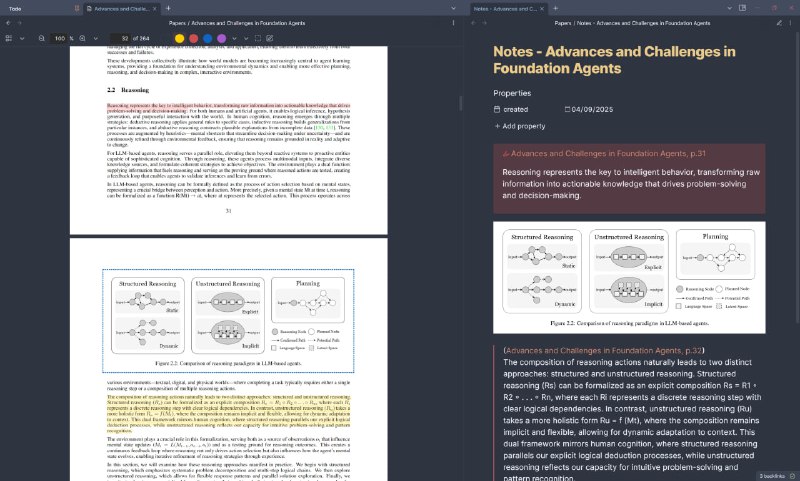The height and width of the screenshot is (481, 800).
Task: Open the p.31 backlink in the red callout
Action: point(608,153)
